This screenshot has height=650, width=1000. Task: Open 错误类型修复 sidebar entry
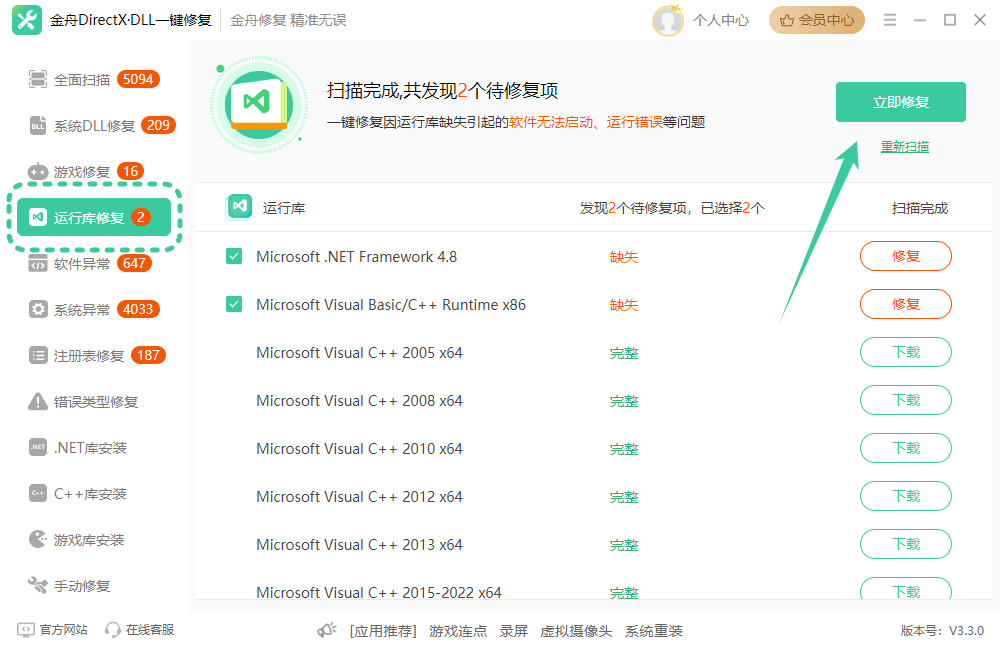(94, 401)
